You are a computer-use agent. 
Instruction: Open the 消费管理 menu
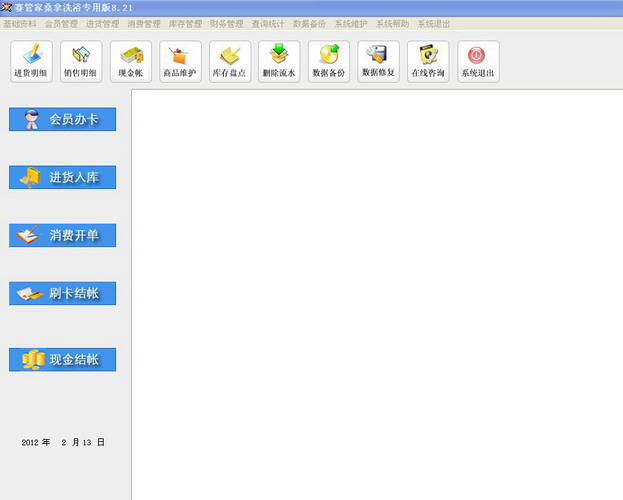[144, 24]
